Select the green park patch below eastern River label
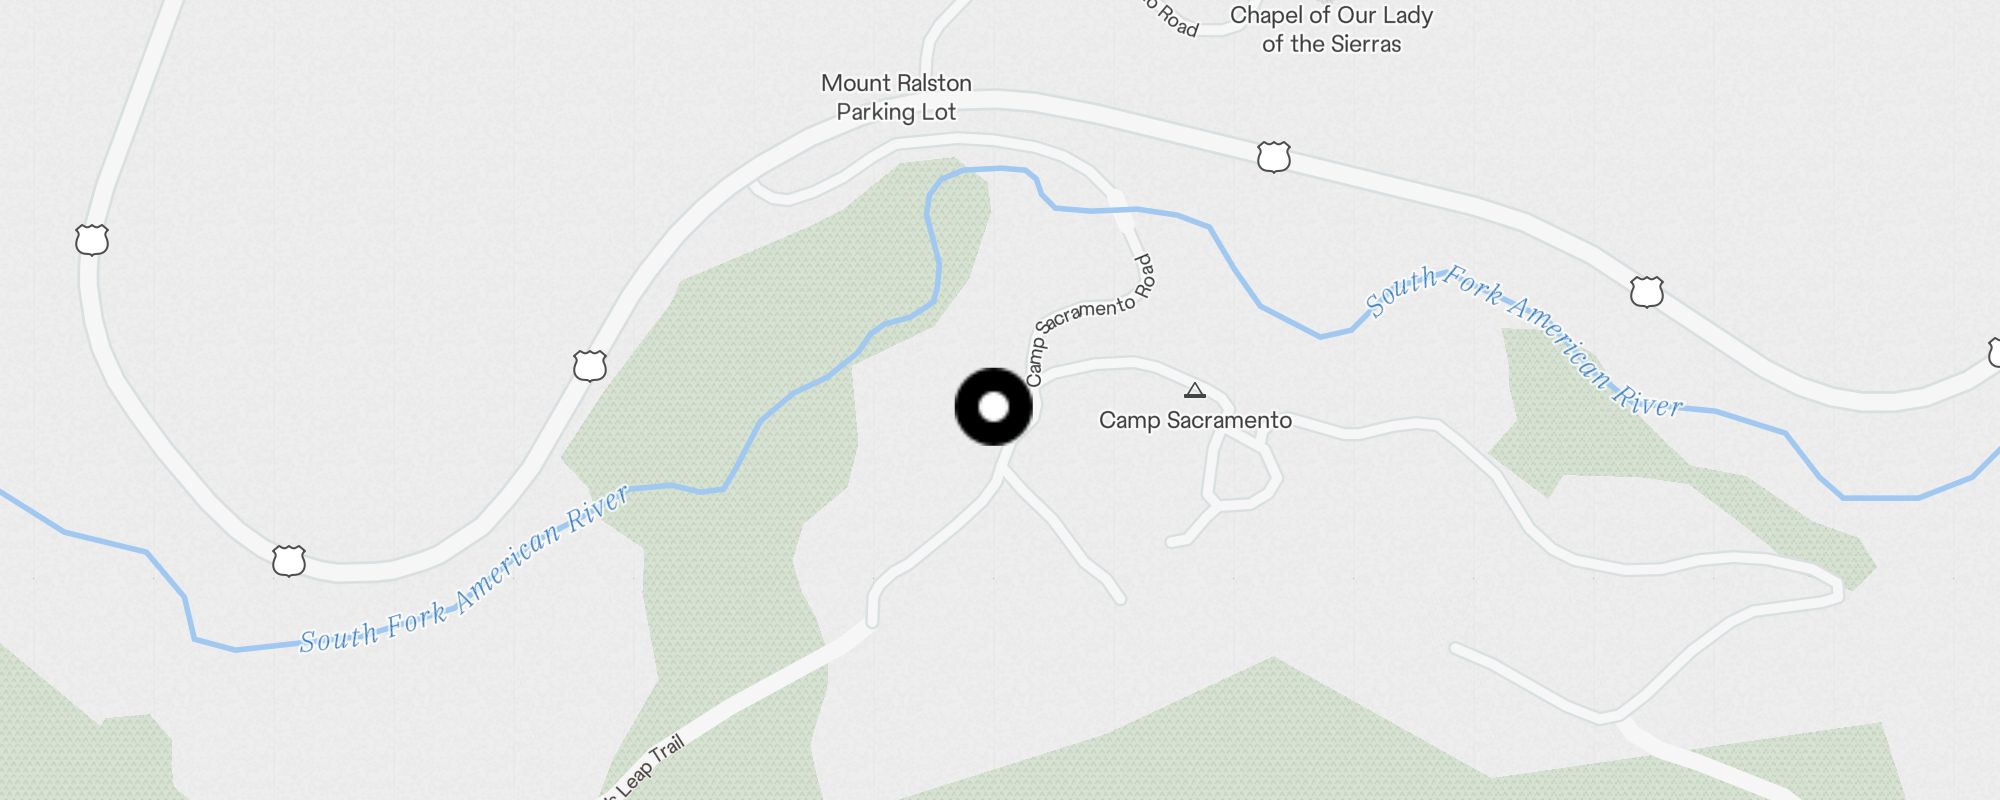The height and width of the screenshot is (800, 2000). [x=1640, y=450]
